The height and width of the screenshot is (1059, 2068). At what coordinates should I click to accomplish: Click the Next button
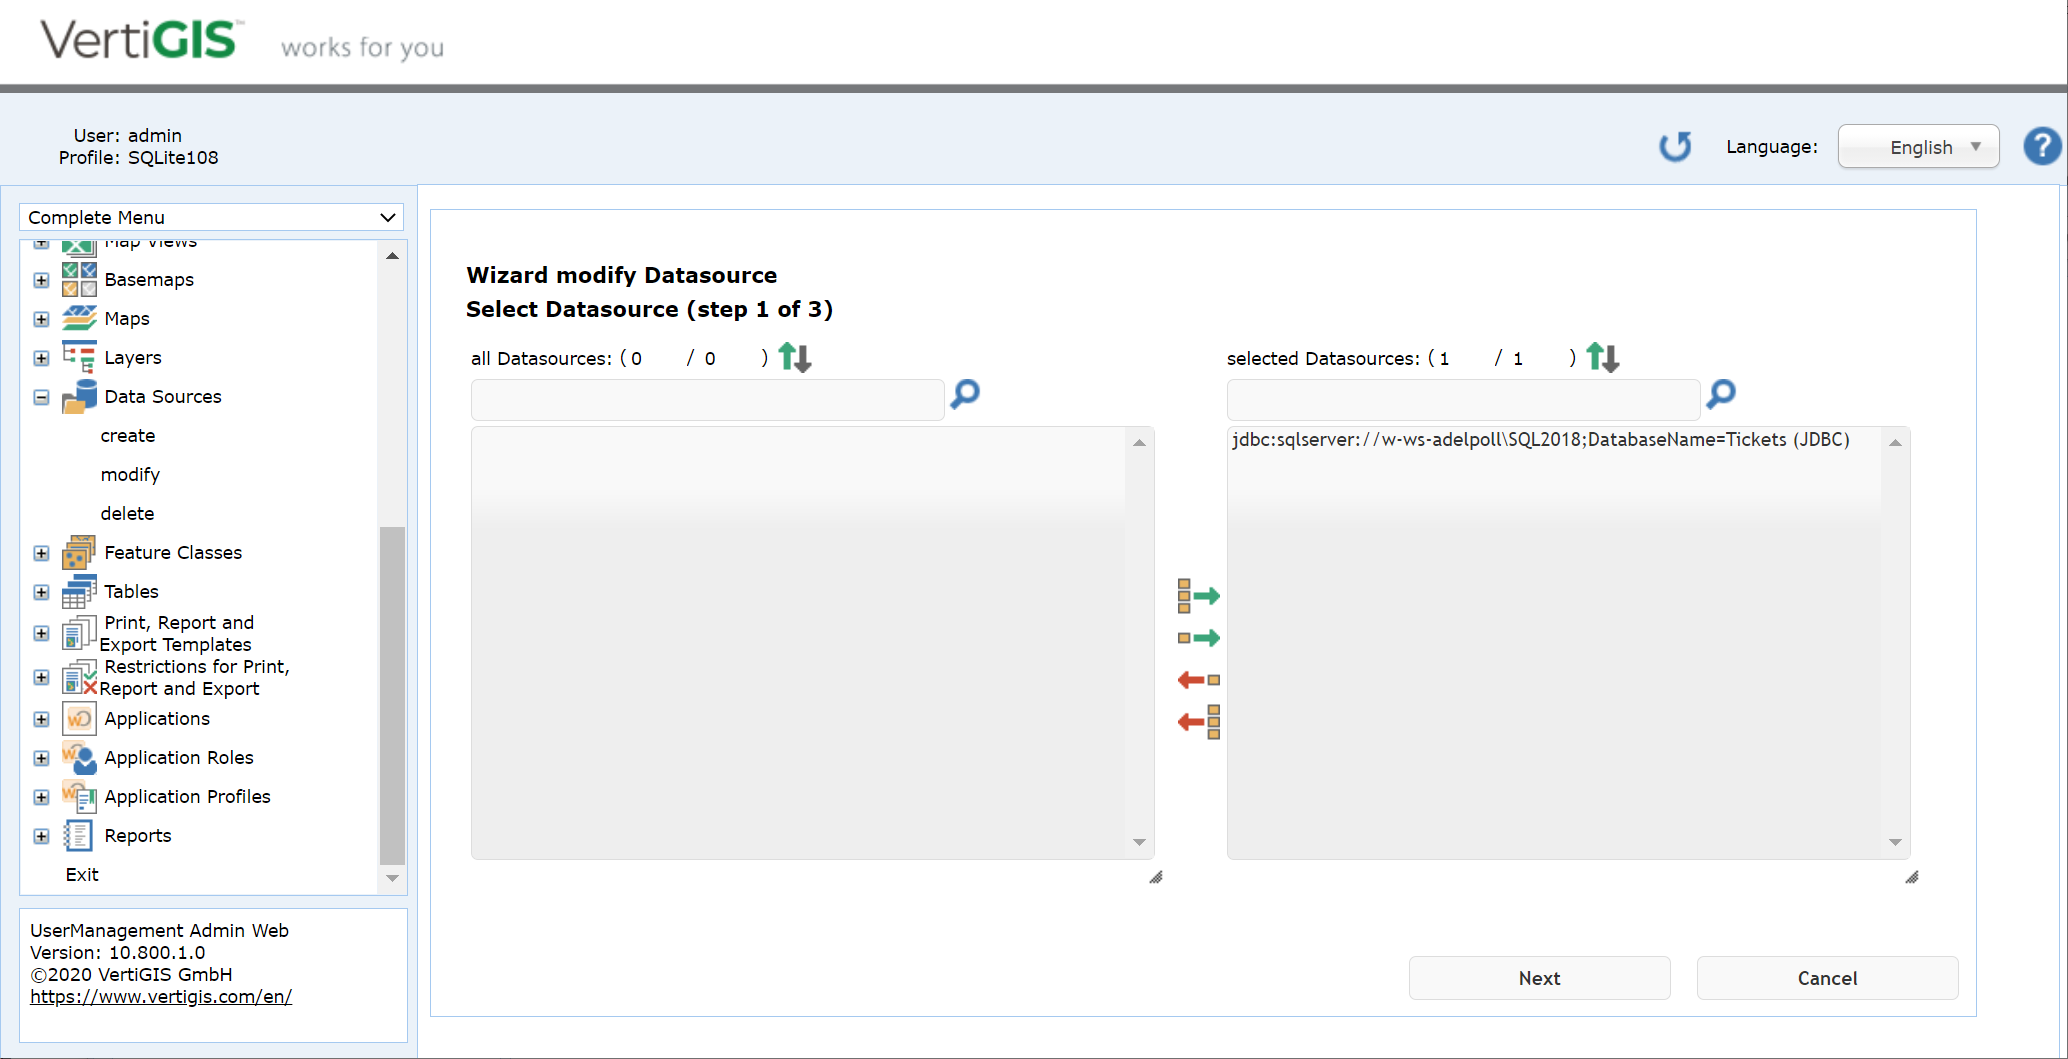pyautogui.click(x=1538, y=978)
